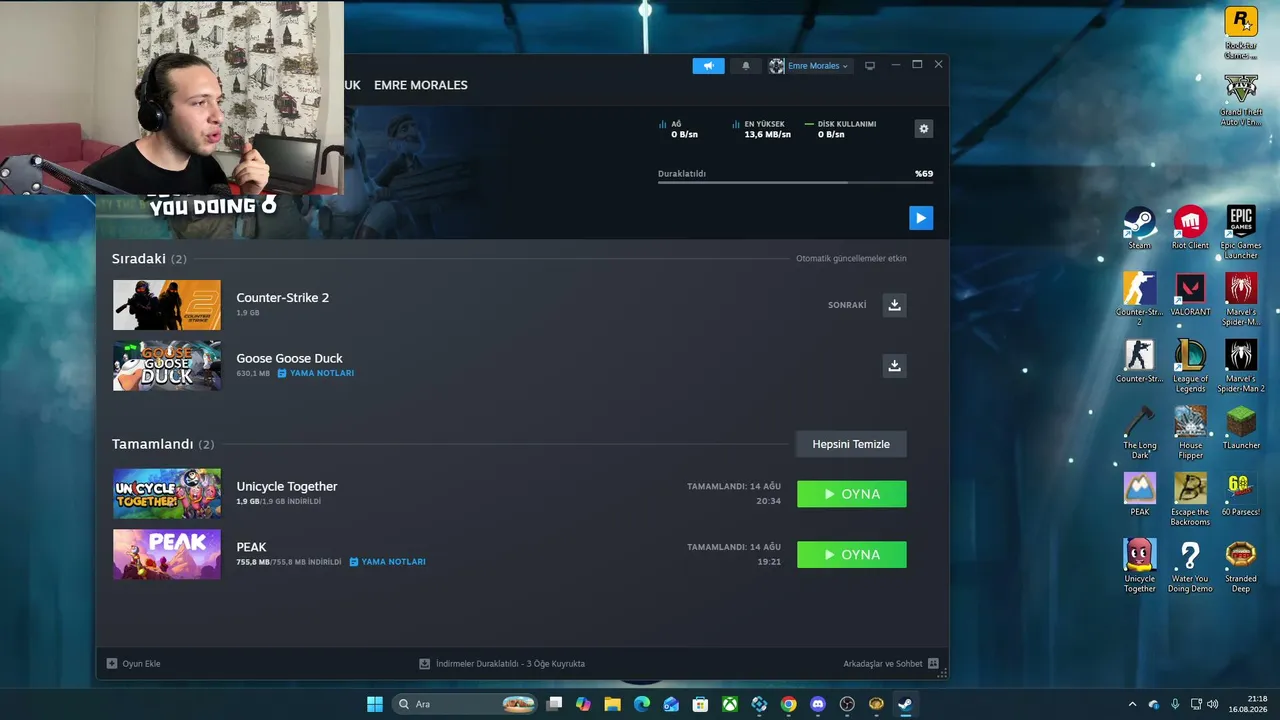This screenshot has width=1280, height=720.
Task: Open the paused downloads status link
Action: (x=502, y=664)
